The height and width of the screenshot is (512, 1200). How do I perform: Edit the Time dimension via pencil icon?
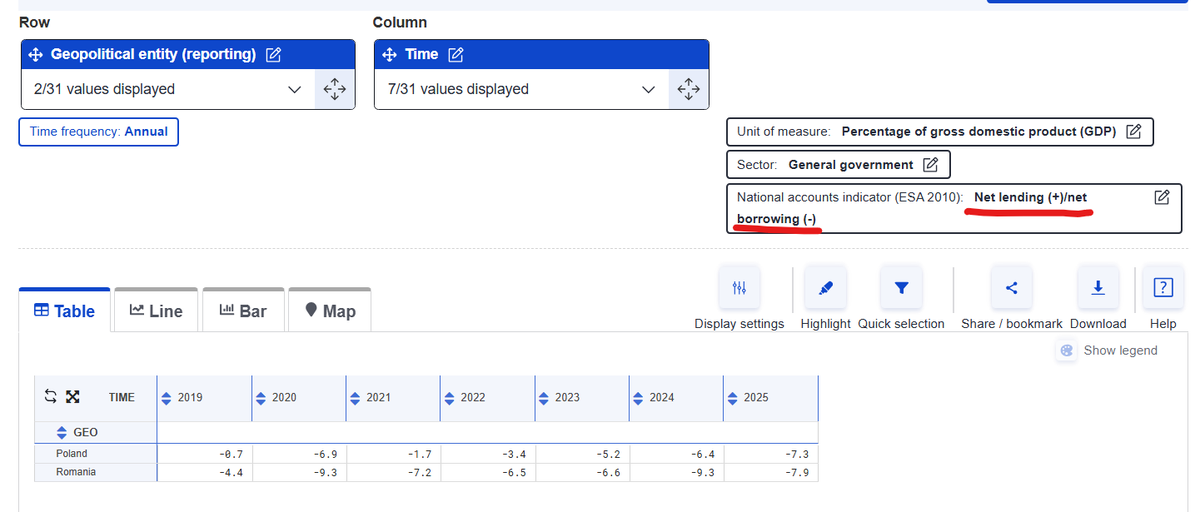(456, 55)
